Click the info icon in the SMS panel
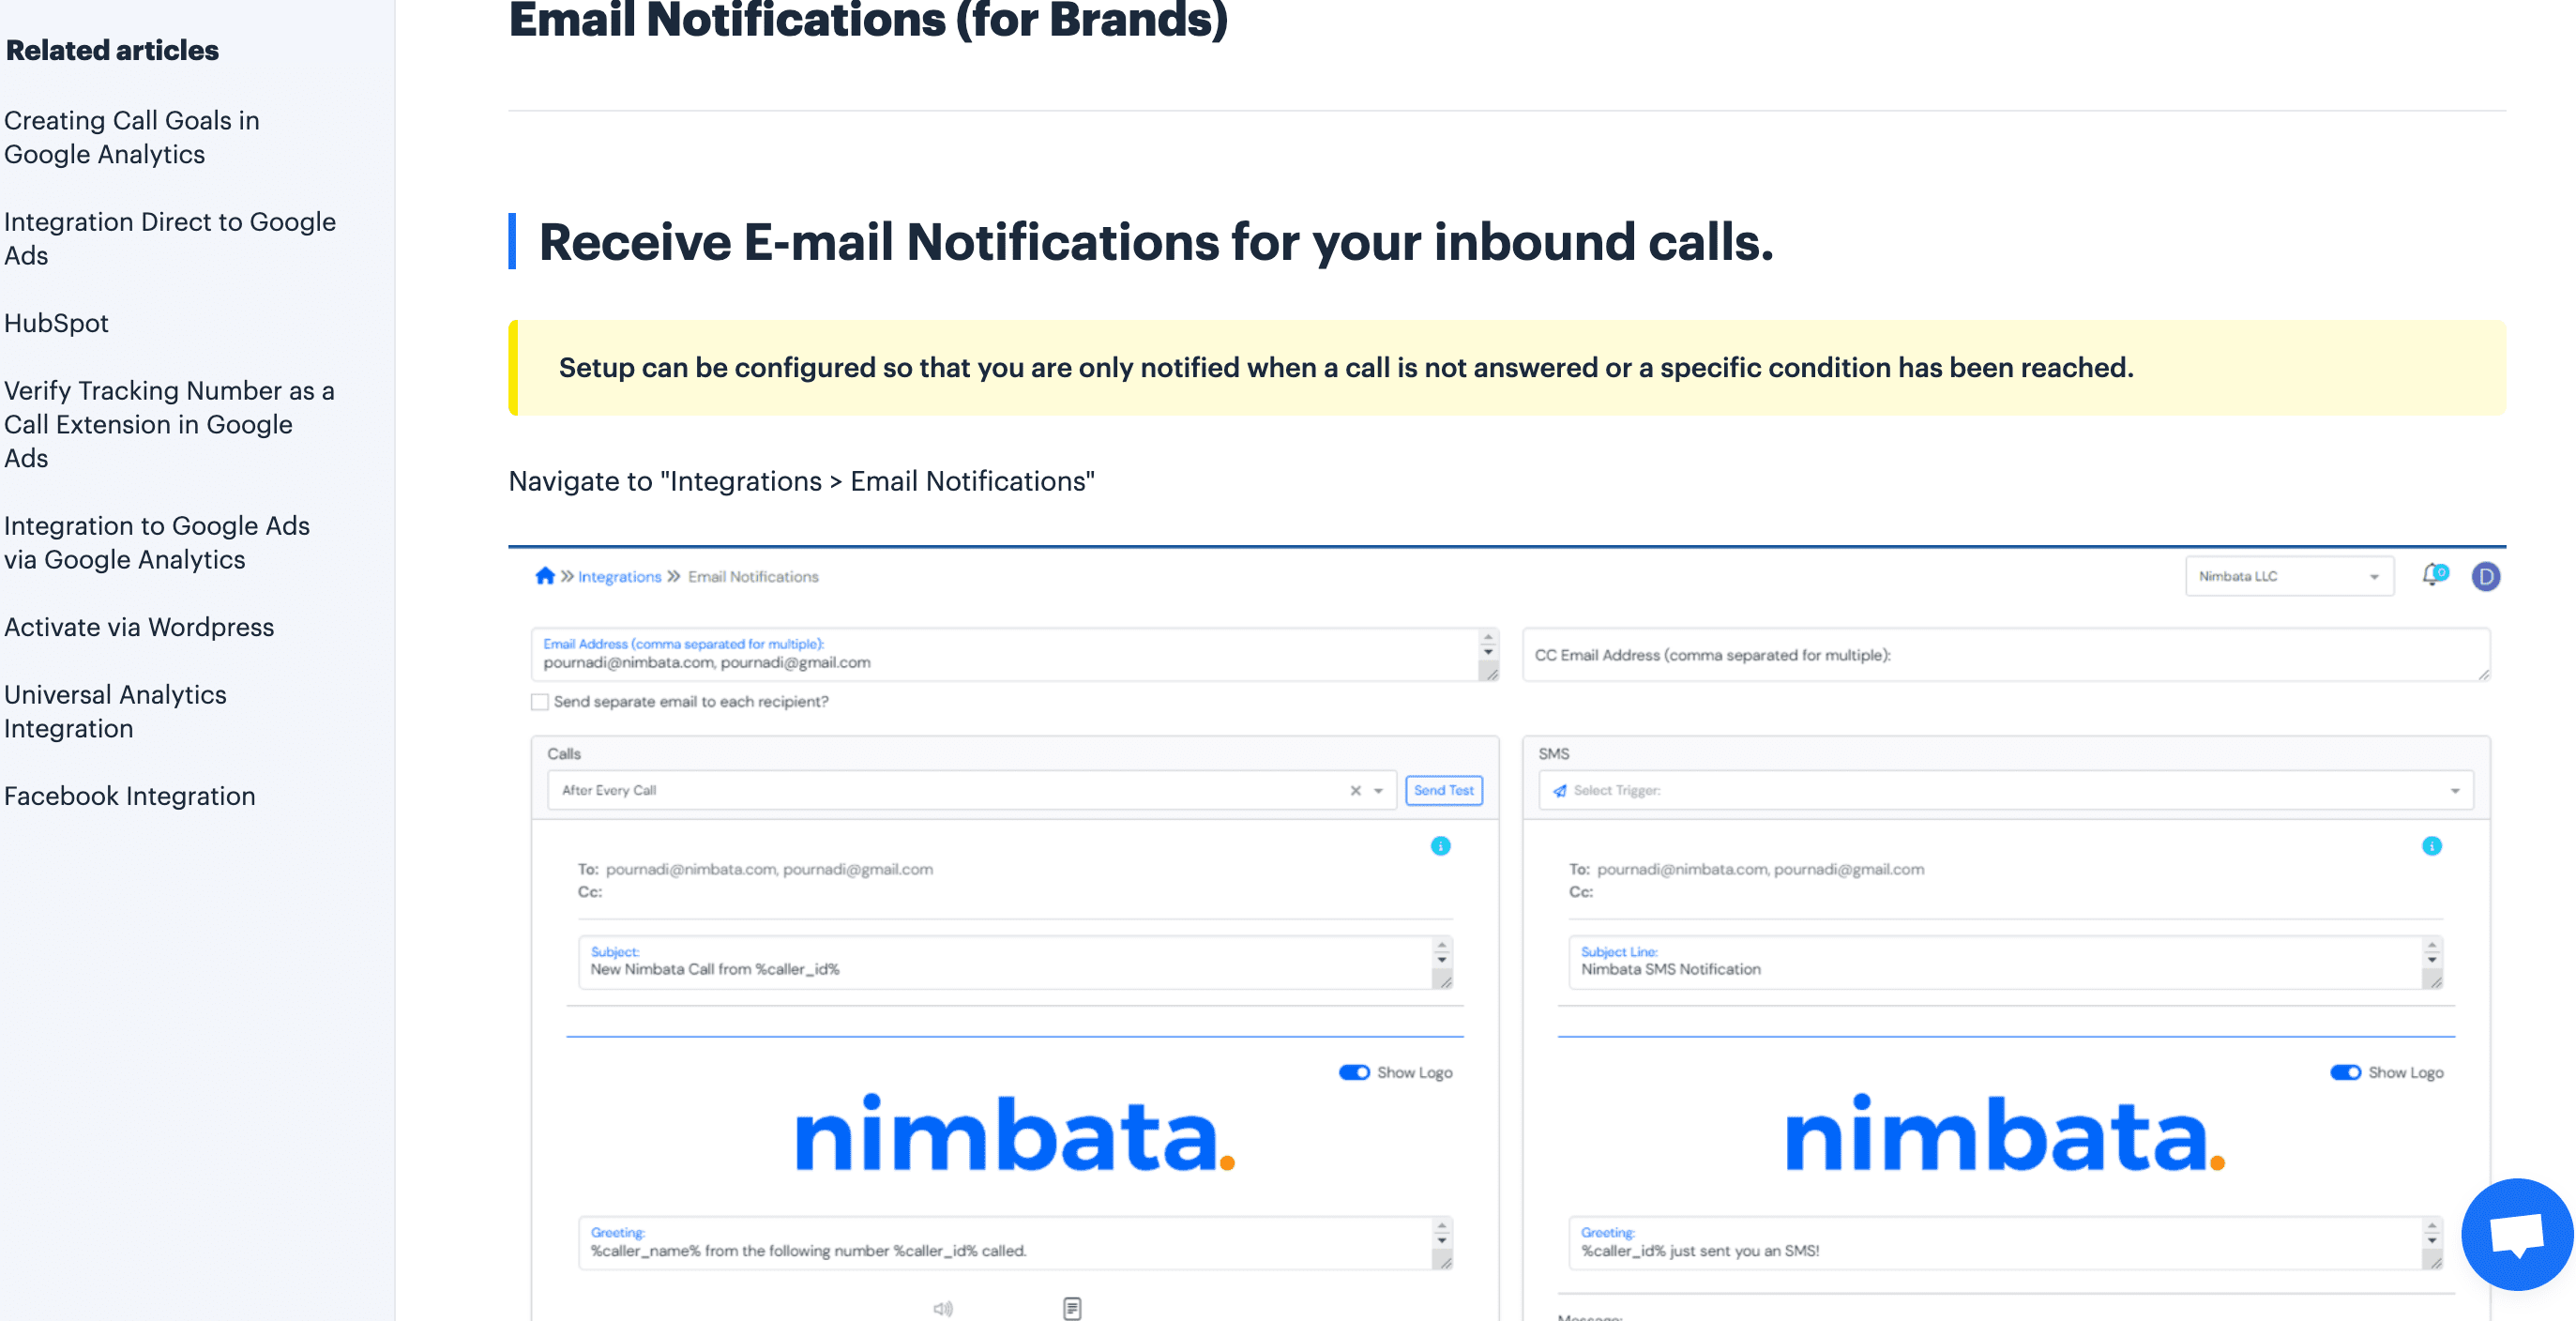2576x1321 pixels. pos(2431,845)
